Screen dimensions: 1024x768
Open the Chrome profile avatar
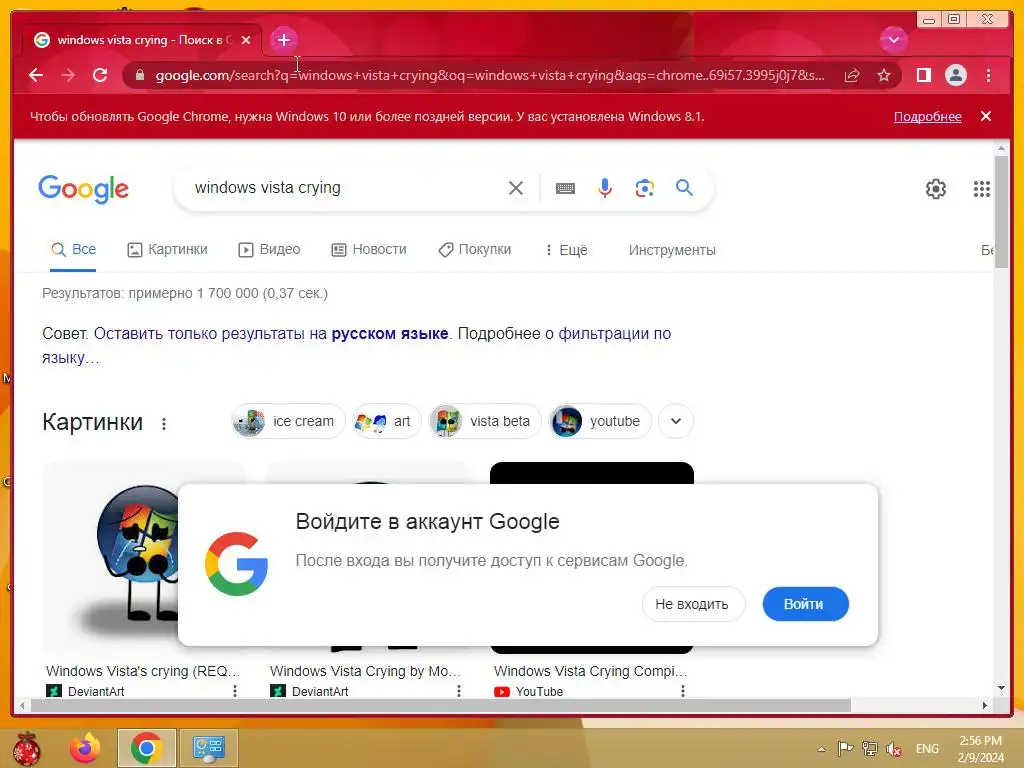coord(955,75)
